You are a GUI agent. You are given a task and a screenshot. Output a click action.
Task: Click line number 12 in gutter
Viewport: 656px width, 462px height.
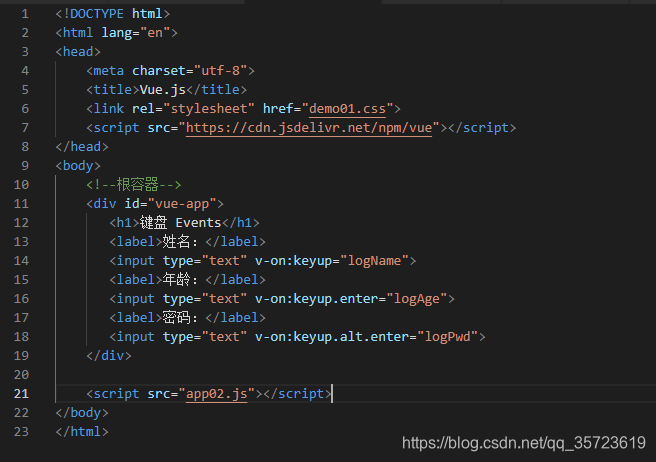click(x=21, y=223)
